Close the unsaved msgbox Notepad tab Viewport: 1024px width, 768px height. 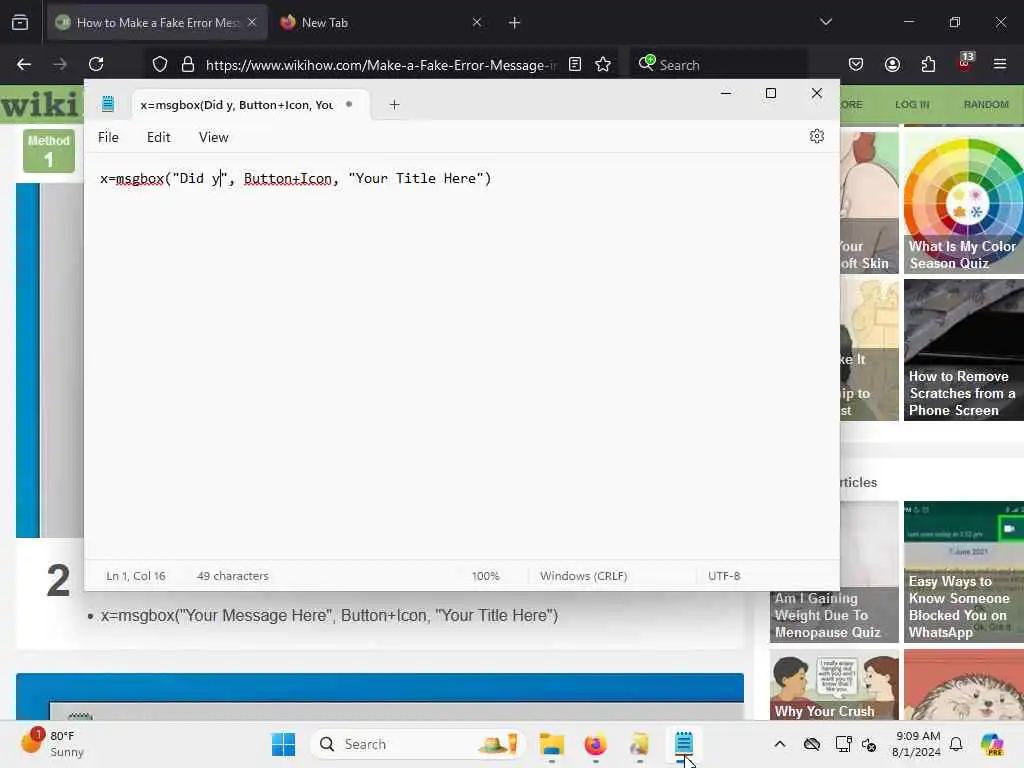point(349,104)
